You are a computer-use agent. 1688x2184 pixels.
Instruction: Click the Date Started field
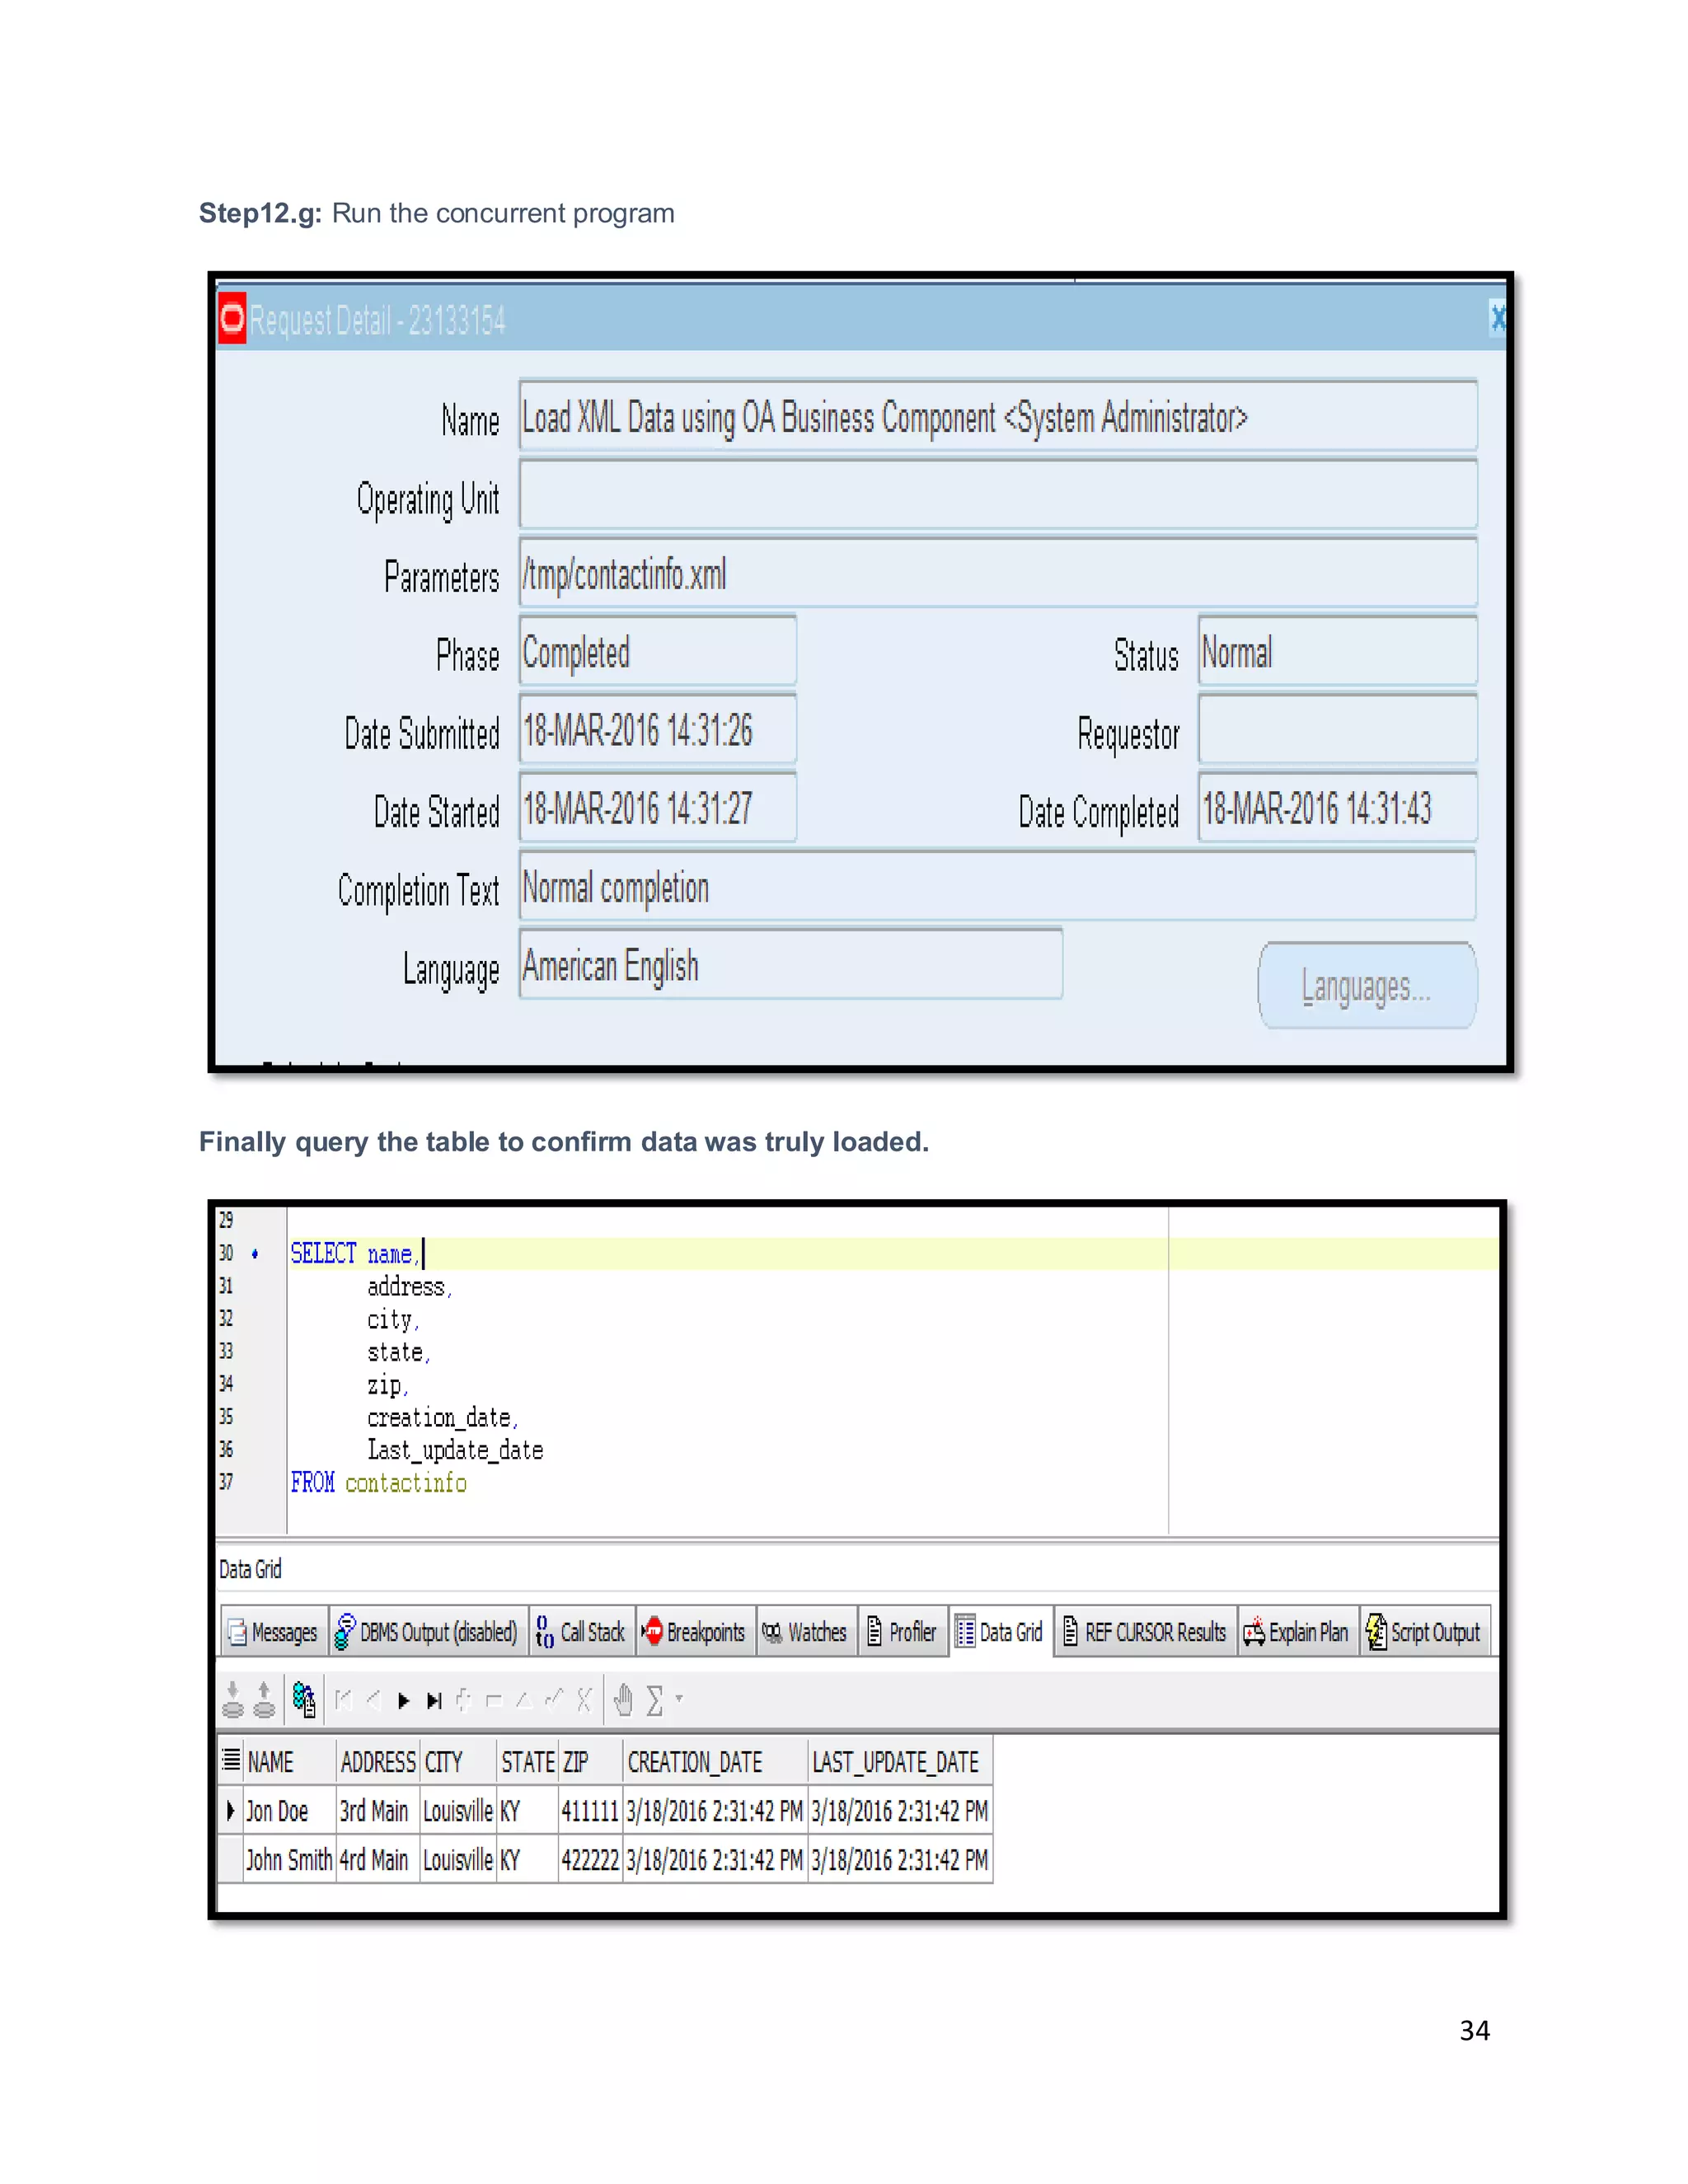(x=658, y=807)
